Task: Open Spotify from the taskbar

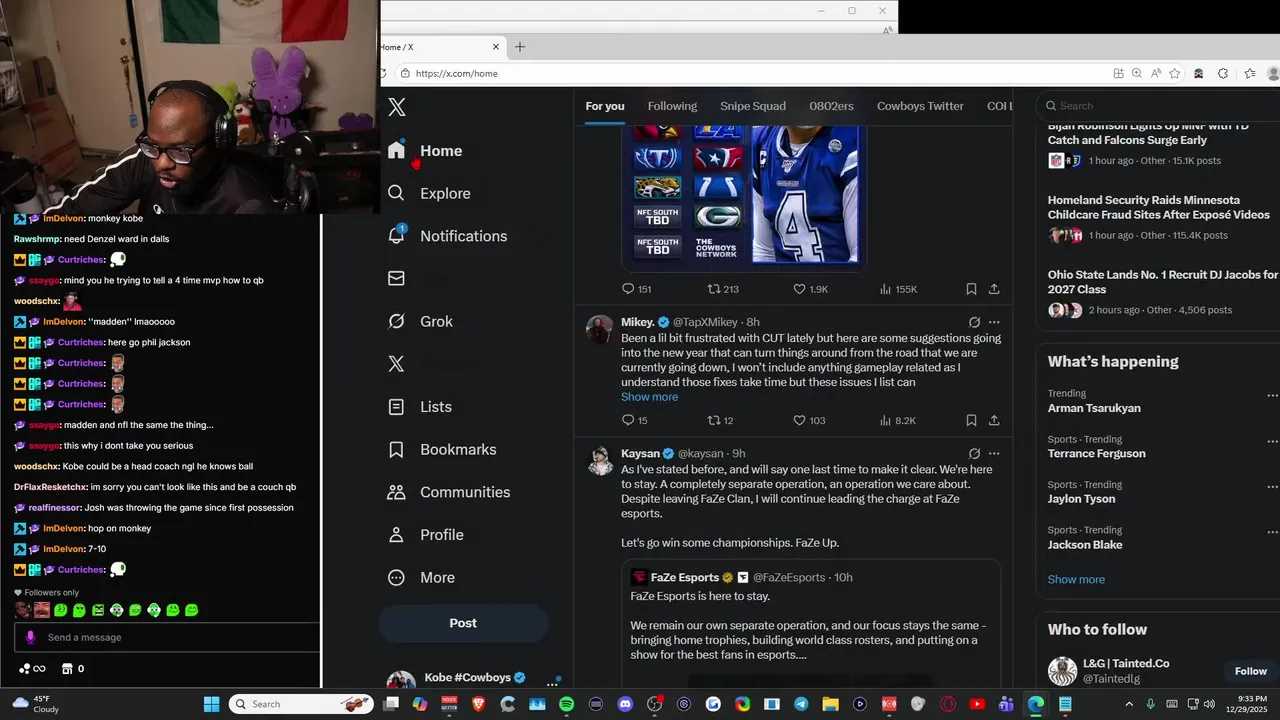Action: pyautogui.click(x=566, y=704)
